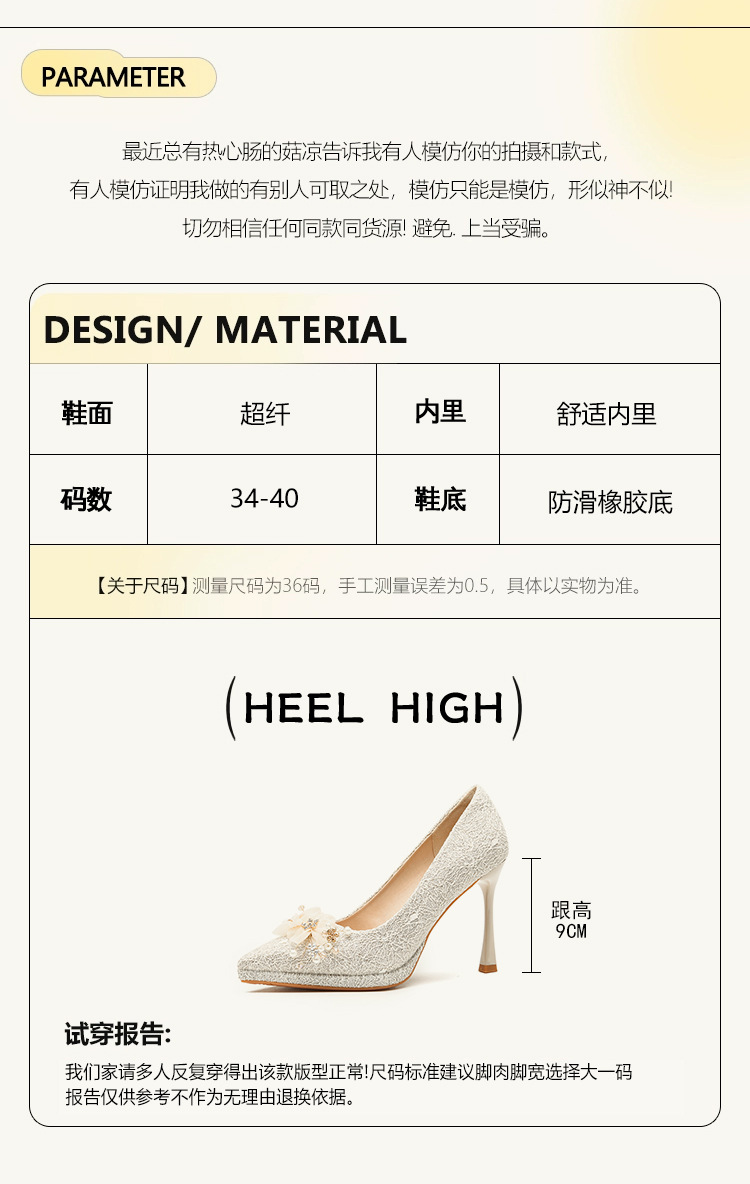Select the 鞋面 table header cell
This screenshot has height=1184, width=750.
88,409
